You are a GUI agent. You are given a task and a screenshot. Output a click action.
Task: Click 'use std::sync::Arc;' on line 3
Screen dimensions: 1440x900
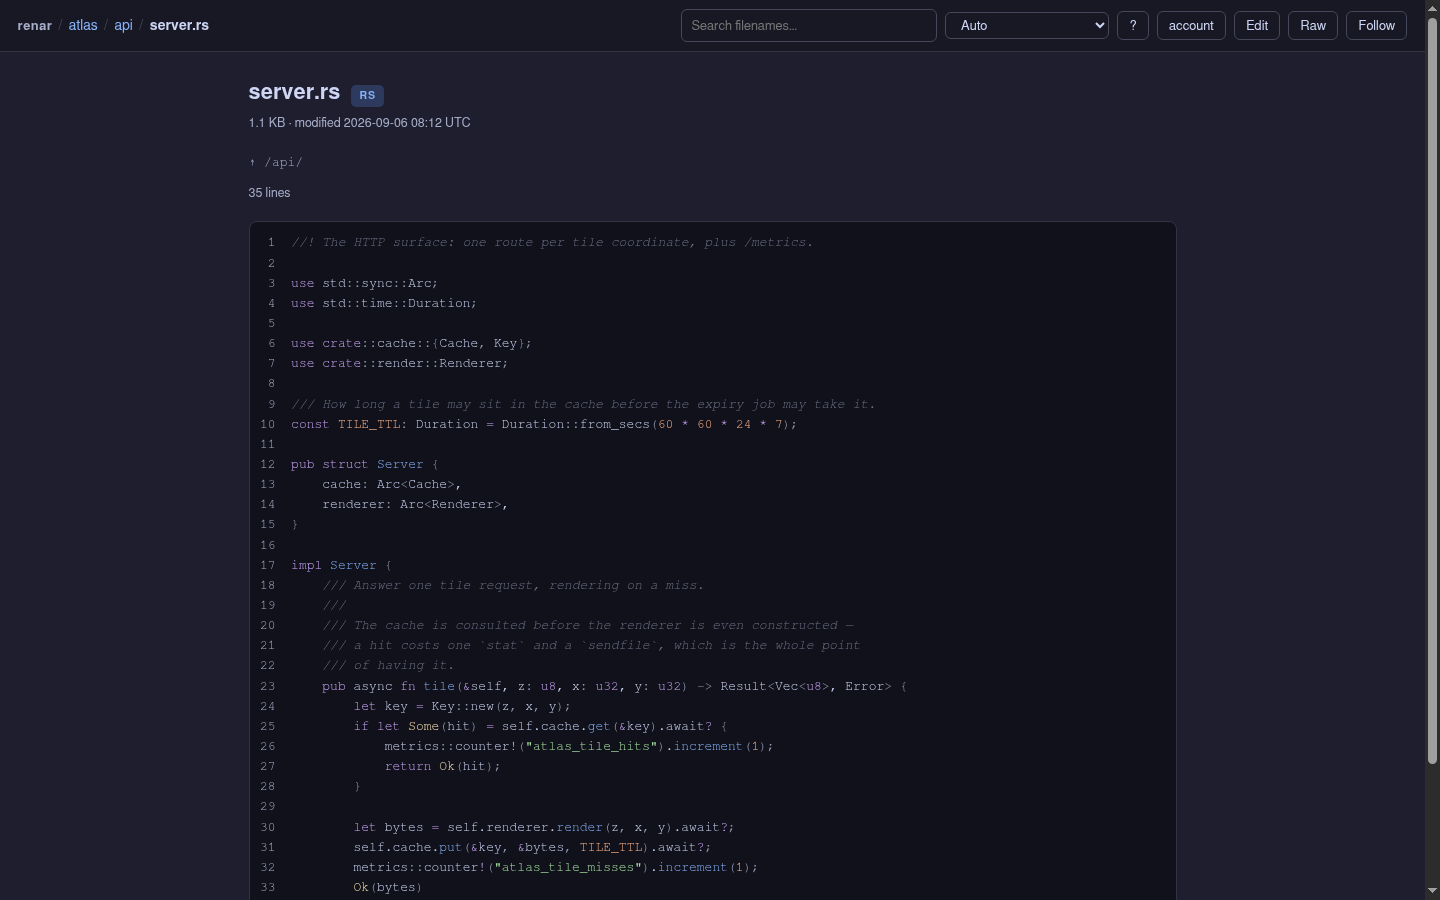[365, 283]
